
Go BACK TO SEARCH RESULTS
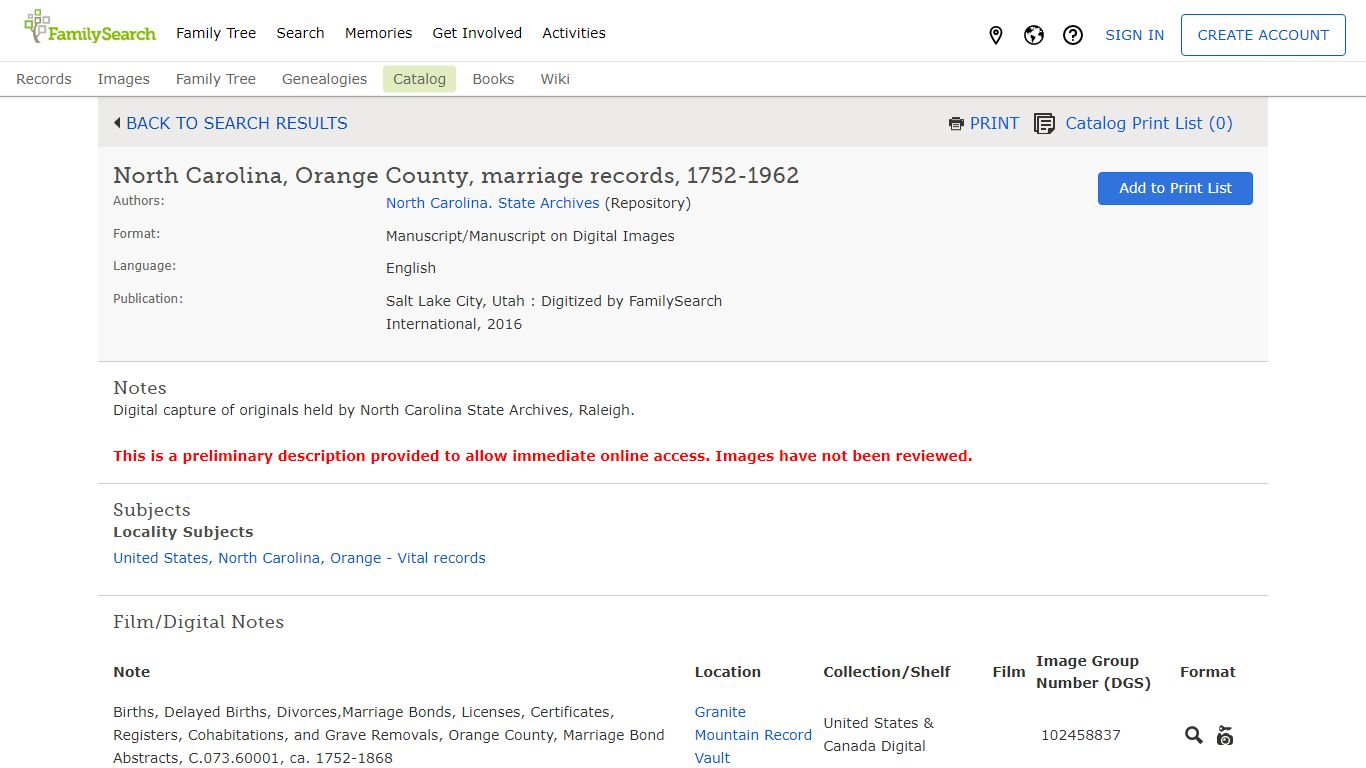pos(237,123)
